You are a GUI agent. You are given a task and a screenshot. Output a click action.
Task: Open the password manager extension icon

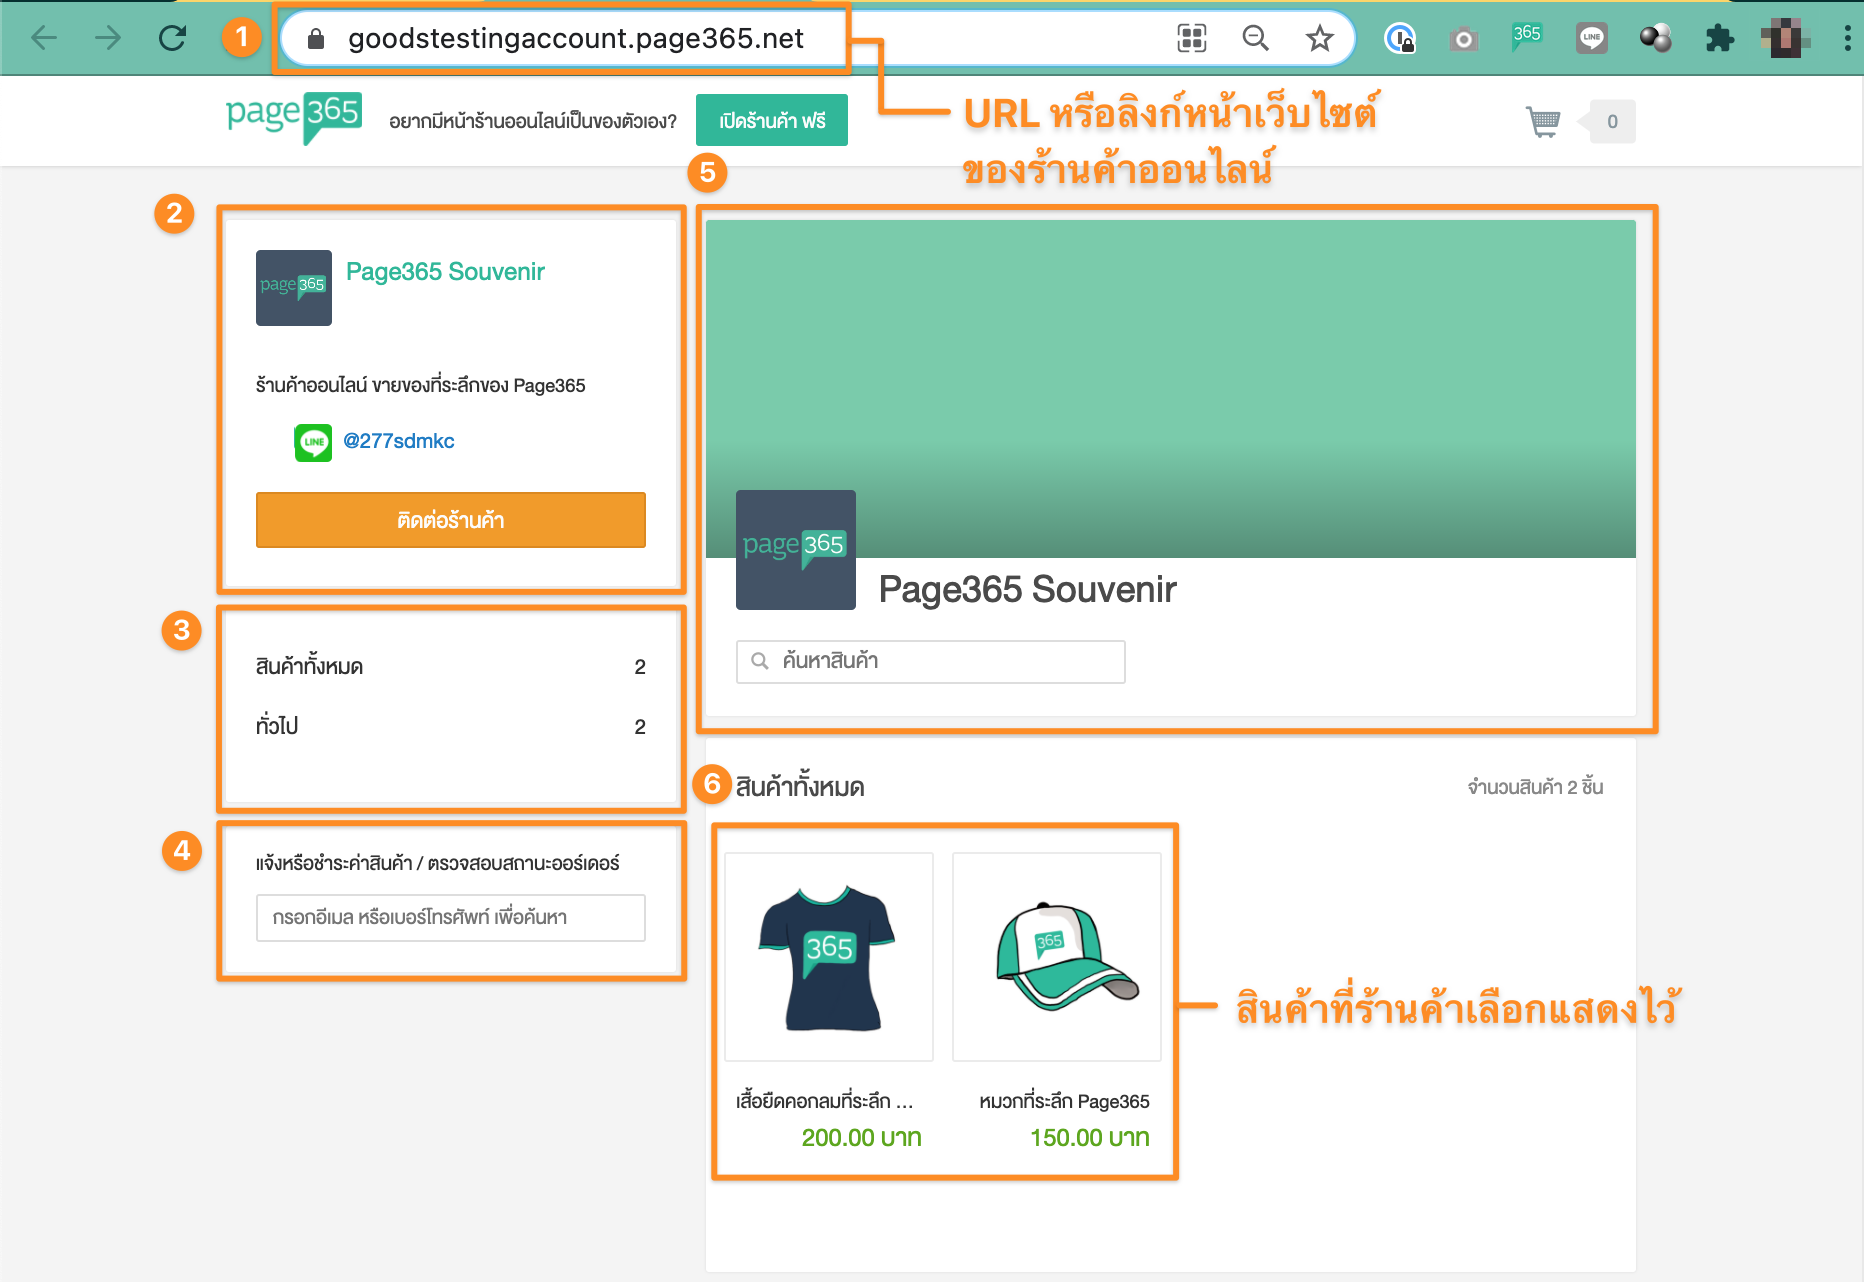click(1399, 39)
